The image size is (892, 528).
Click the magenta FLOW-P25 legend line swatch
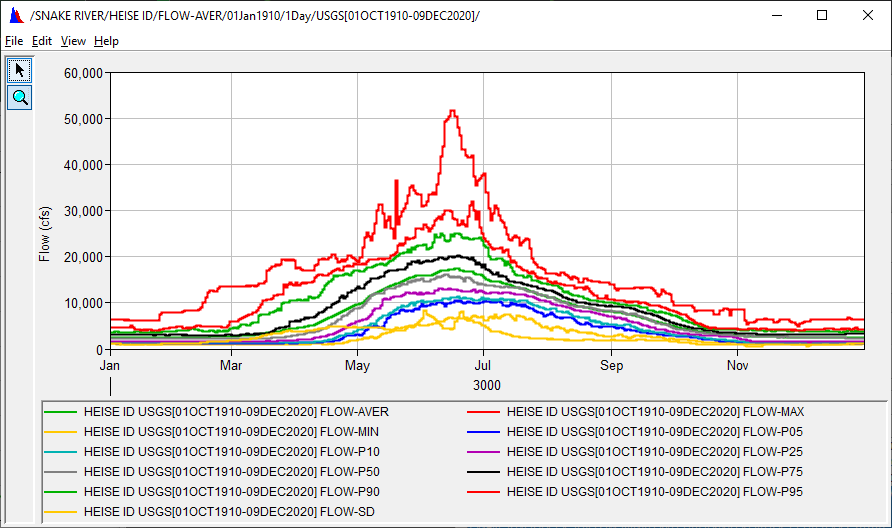click(484, 451)
